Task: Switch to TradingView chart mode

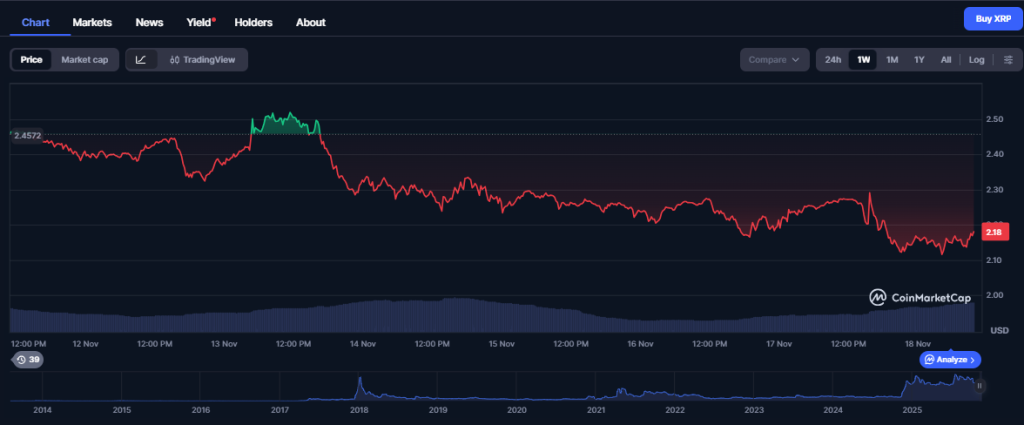Action: [202, 60]
